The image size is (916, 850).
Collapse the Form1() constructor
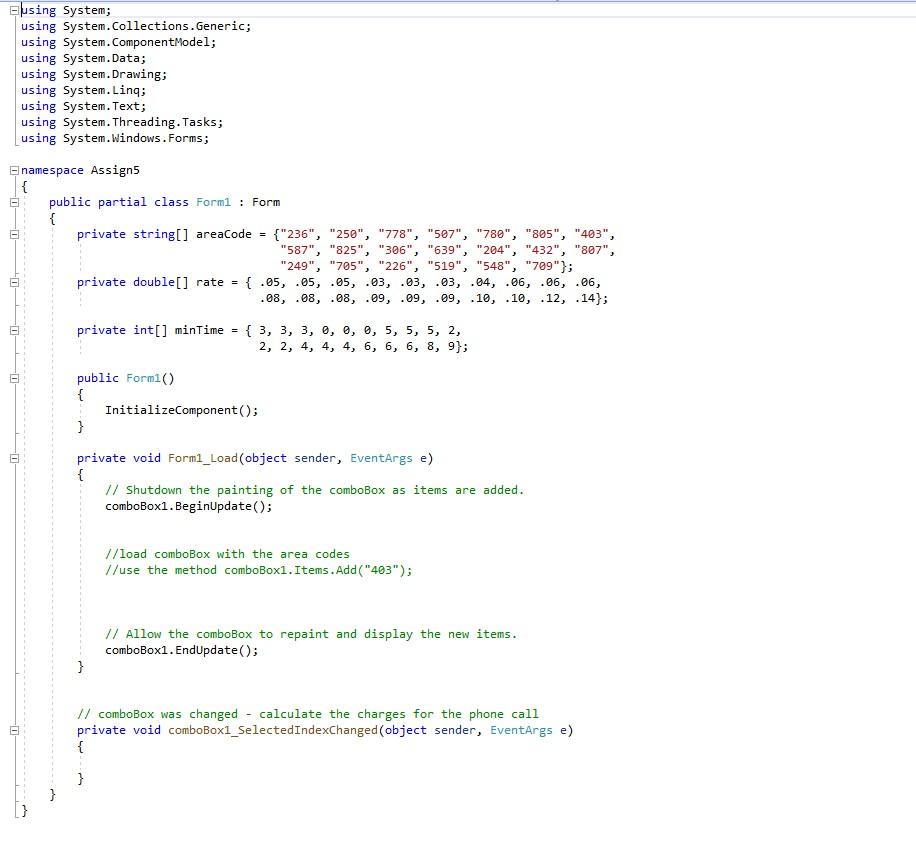tap(14, 379)
